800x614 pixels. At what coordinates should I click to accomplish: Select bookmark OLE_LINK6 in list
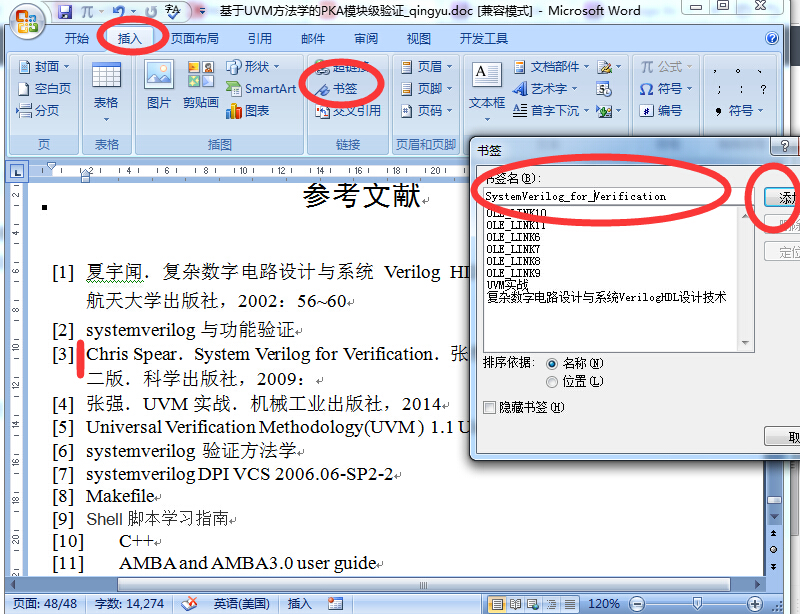tap(513, 237)
